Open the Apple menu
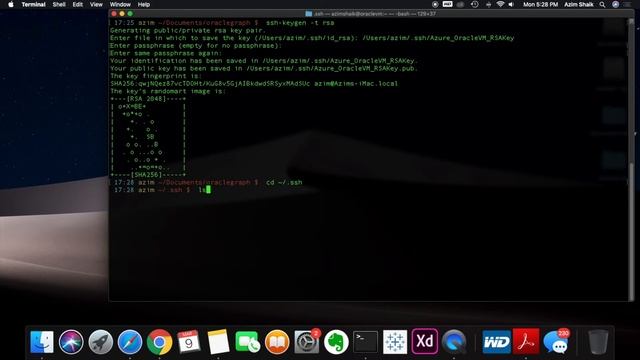The height and width of the screenshot is (360, 640). coord(11,4)
